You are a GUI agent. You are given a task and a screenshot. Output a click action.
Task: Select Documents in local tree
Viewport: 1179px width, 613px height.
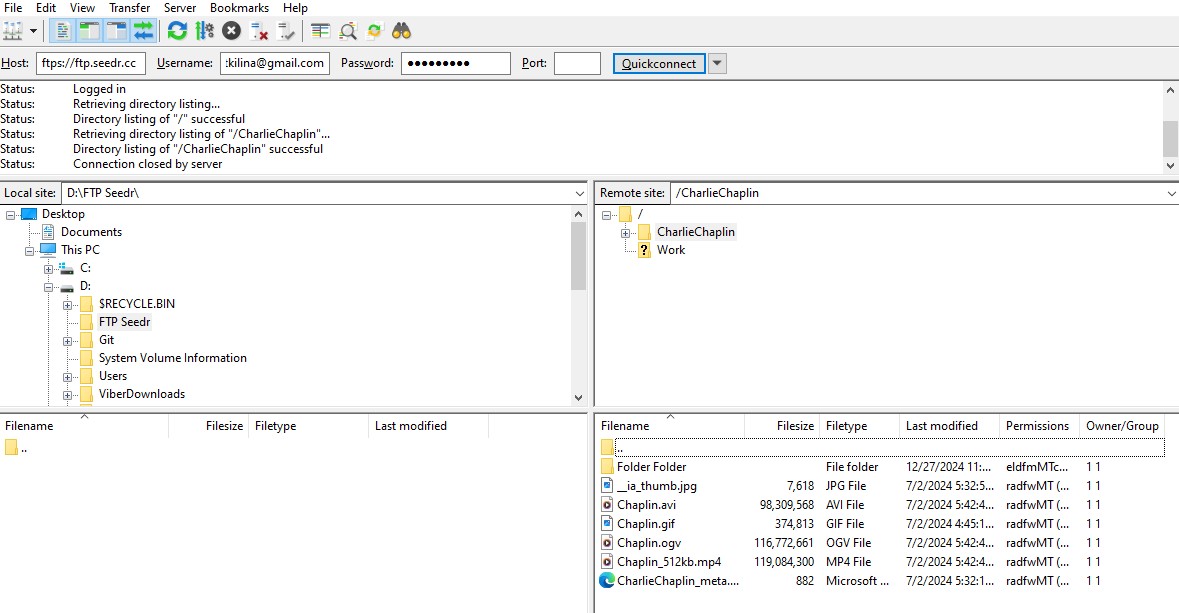pos(91,232)
